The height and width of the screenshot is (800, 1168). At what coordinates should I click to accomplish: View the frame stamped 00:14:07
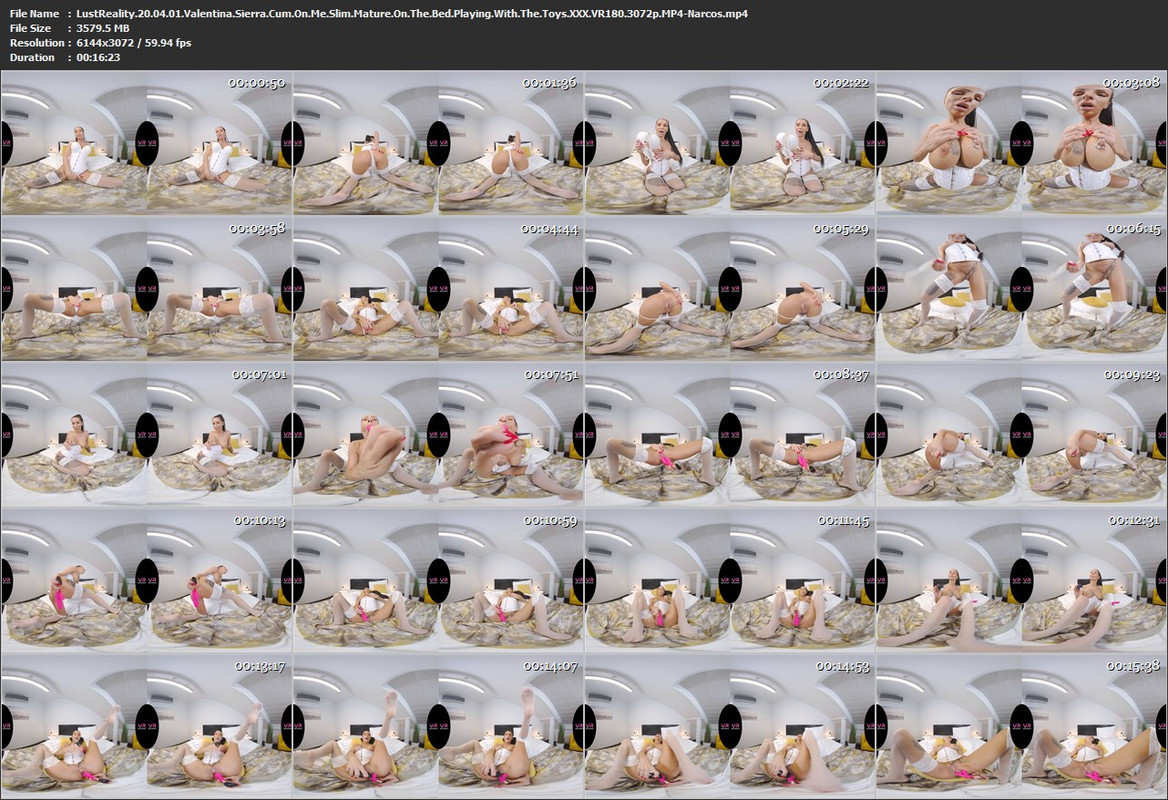point(438,727)
